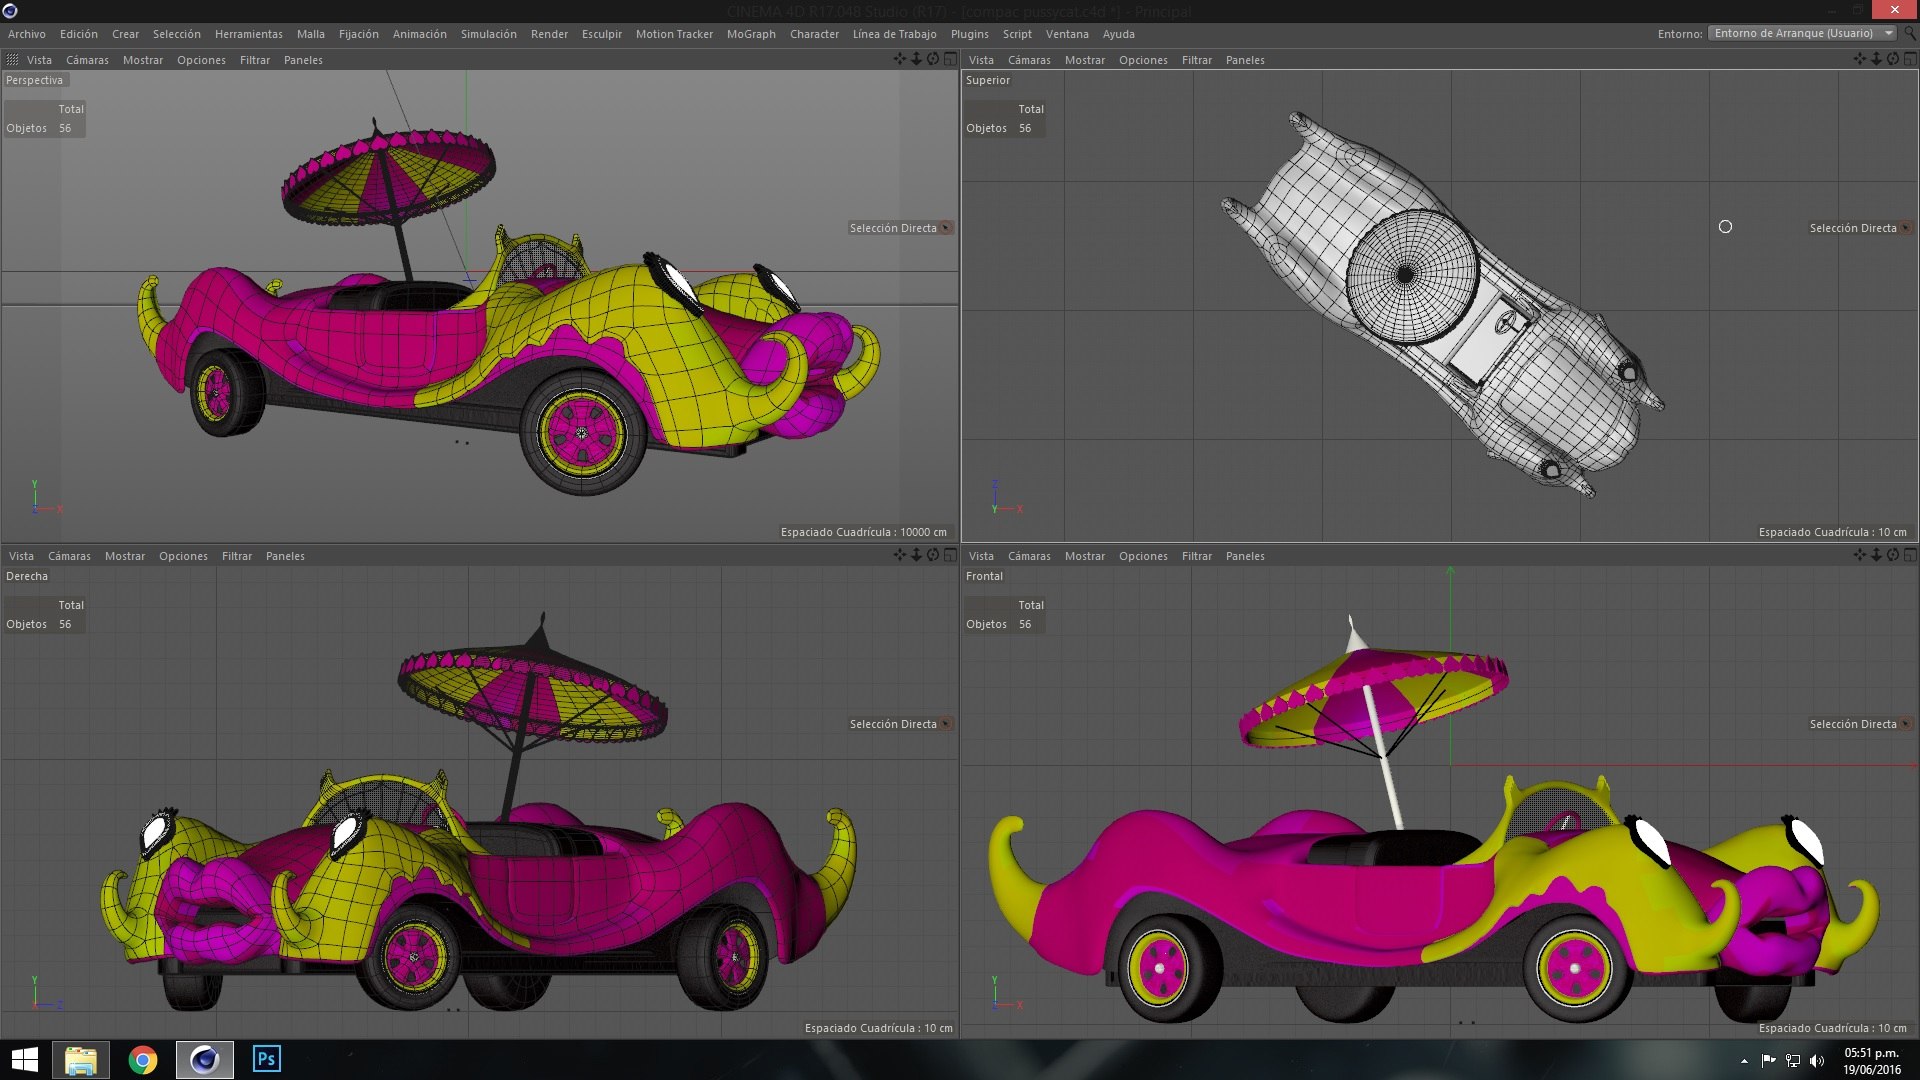Click Espaciado Cuadrícula 10000 cm text in Perspectiva
Screen dimensions: 1920x1080
pos(864,532)
